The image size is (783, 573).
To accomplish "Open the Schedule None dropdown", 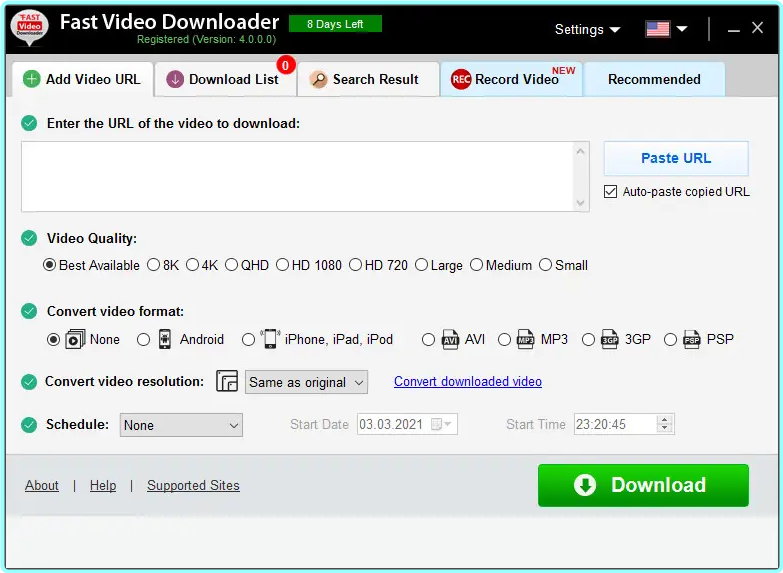I will tap(181, 425).
